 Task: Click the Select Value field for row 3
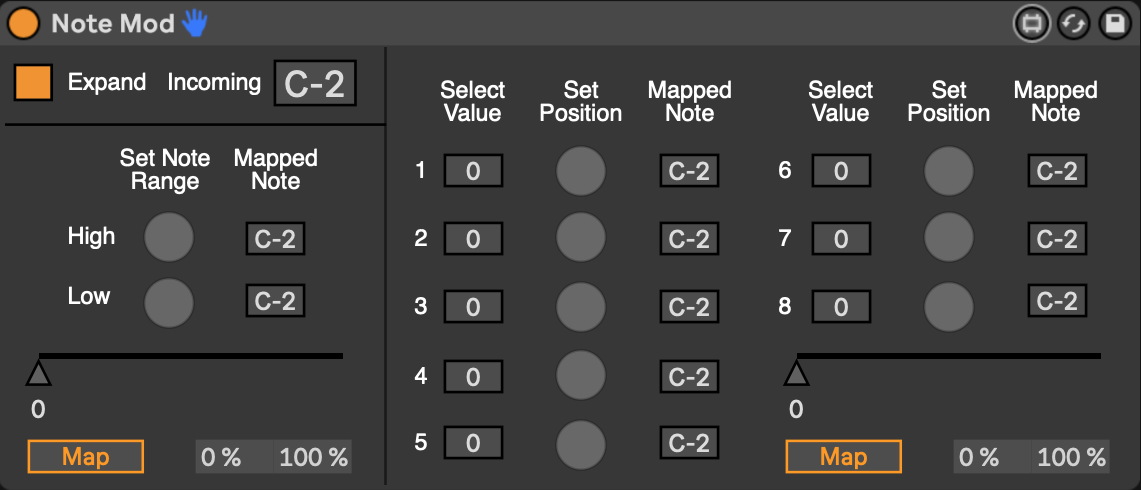[473, 307]
